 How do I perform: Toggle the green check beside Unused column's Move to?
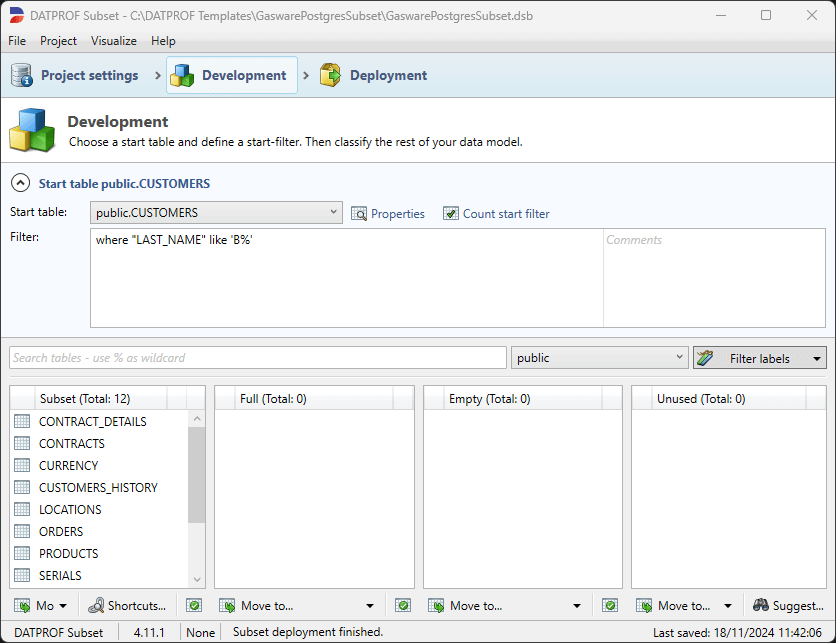click(610, 605)
